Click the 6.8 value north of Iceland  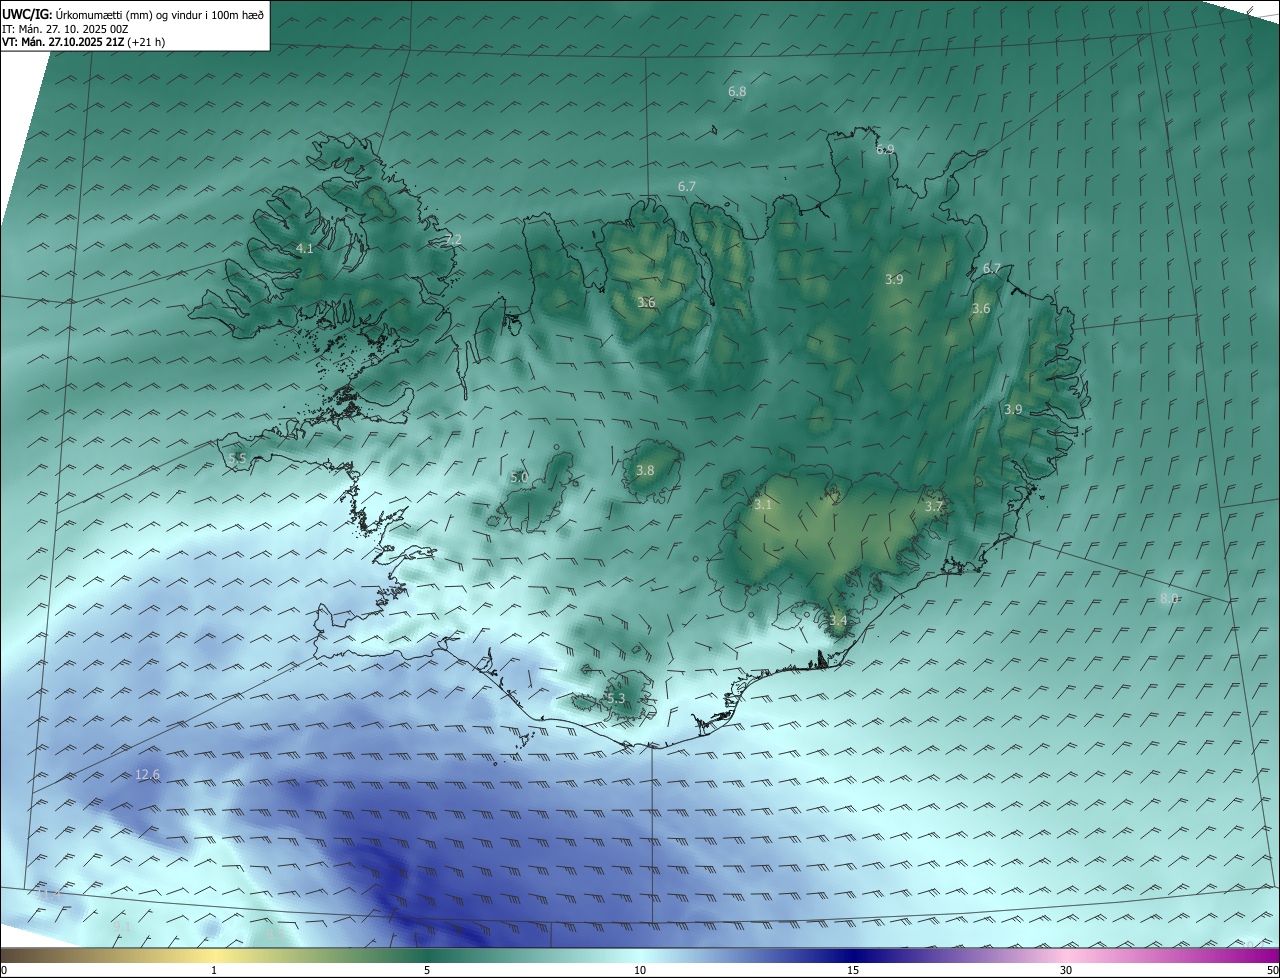coord(737,91)
